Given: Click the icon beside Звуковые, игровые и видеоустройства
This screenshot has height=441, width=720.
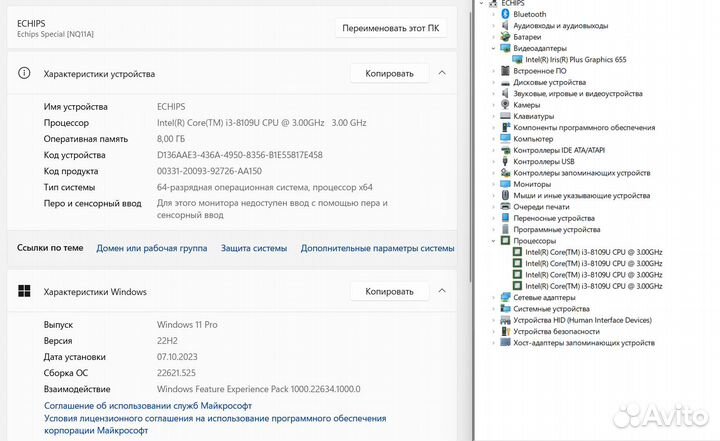Looking at the screenshot, I should tap(506, 93).
